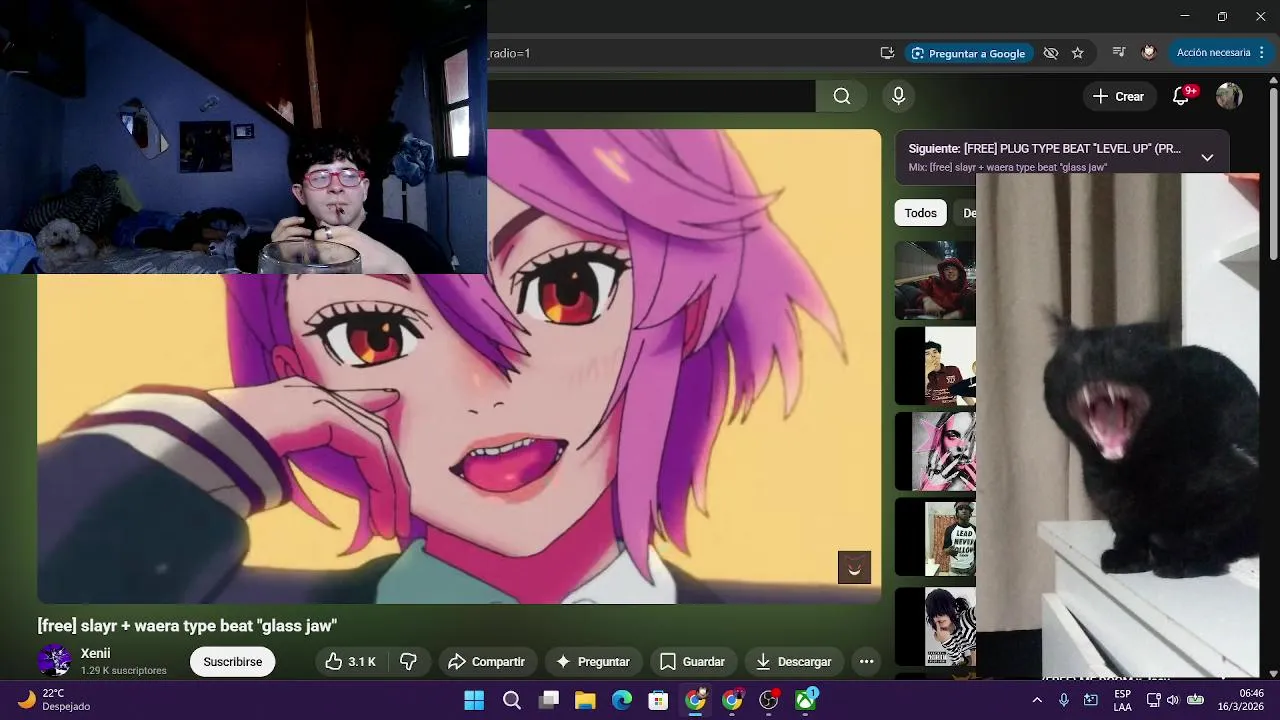The height and width of the screenshot is (720, 1280).
Task: Open OBS Studio from the taskbar
Action: coord(768,700)
